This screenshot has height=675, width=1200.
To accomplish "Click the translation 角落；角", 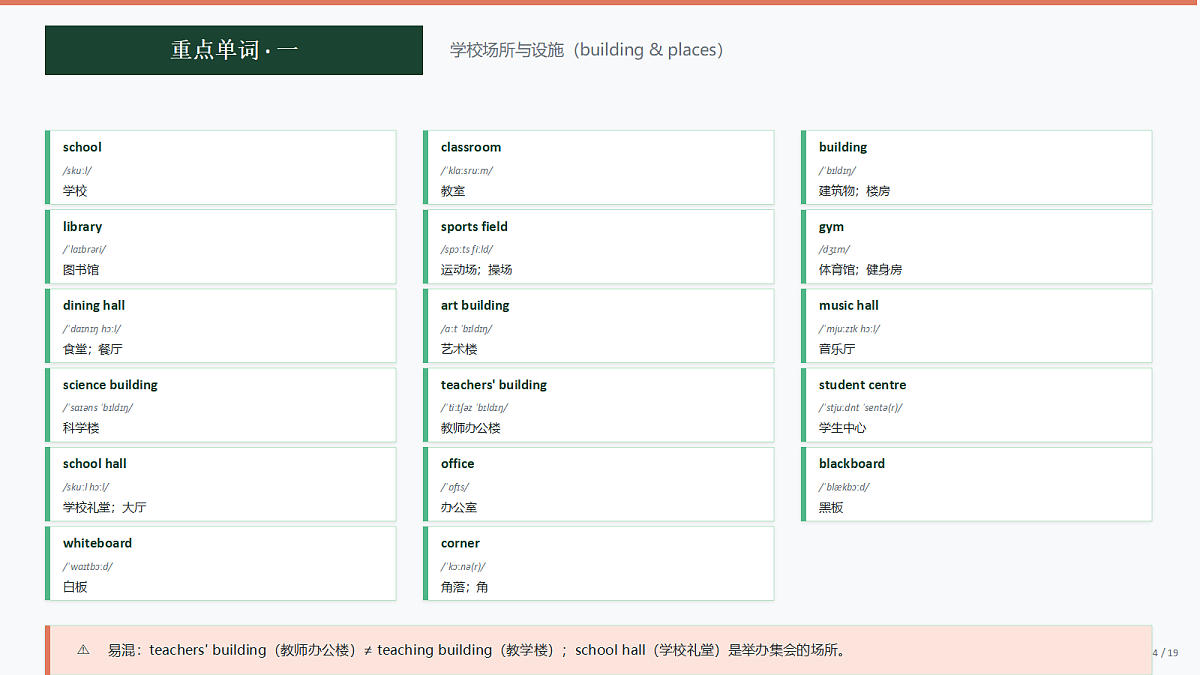I will tap(465, 587).
